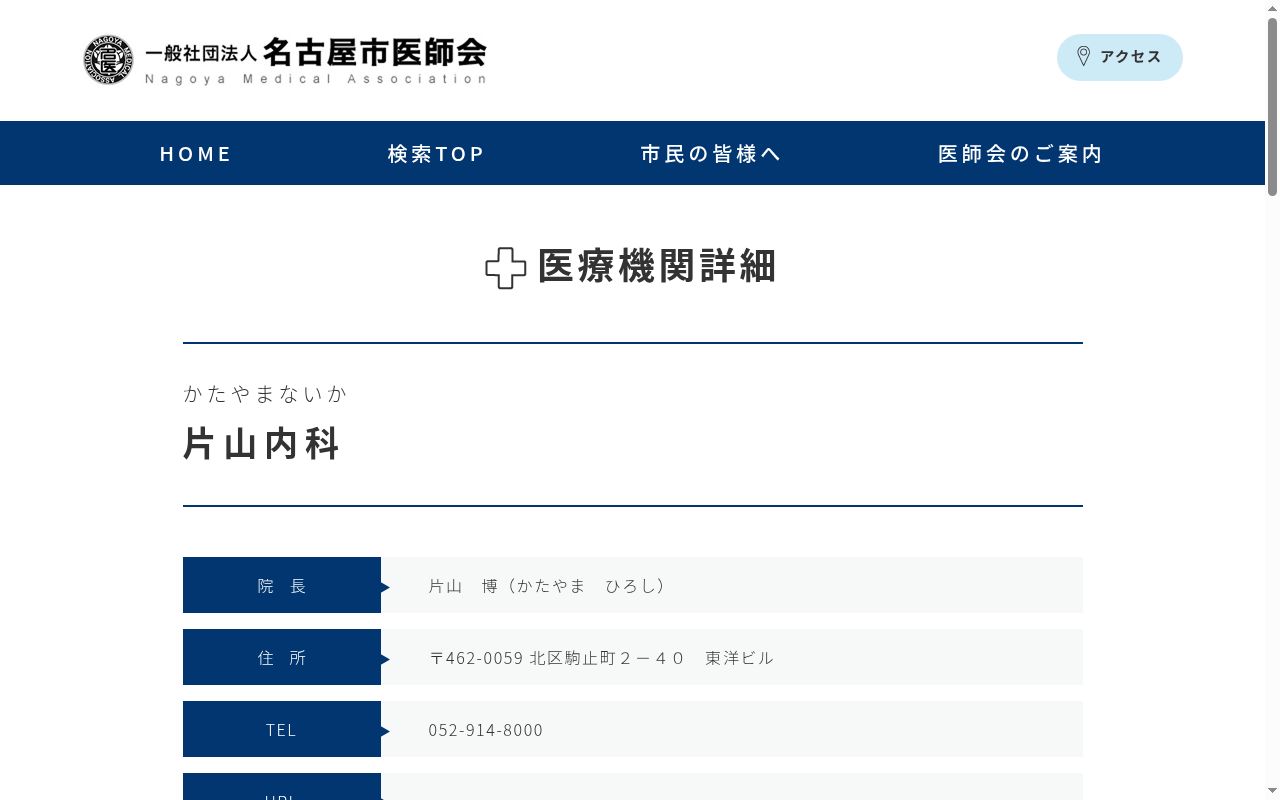The image size is (1280, 800).
Task: Open the アクセス page button
Action: 1120,57
